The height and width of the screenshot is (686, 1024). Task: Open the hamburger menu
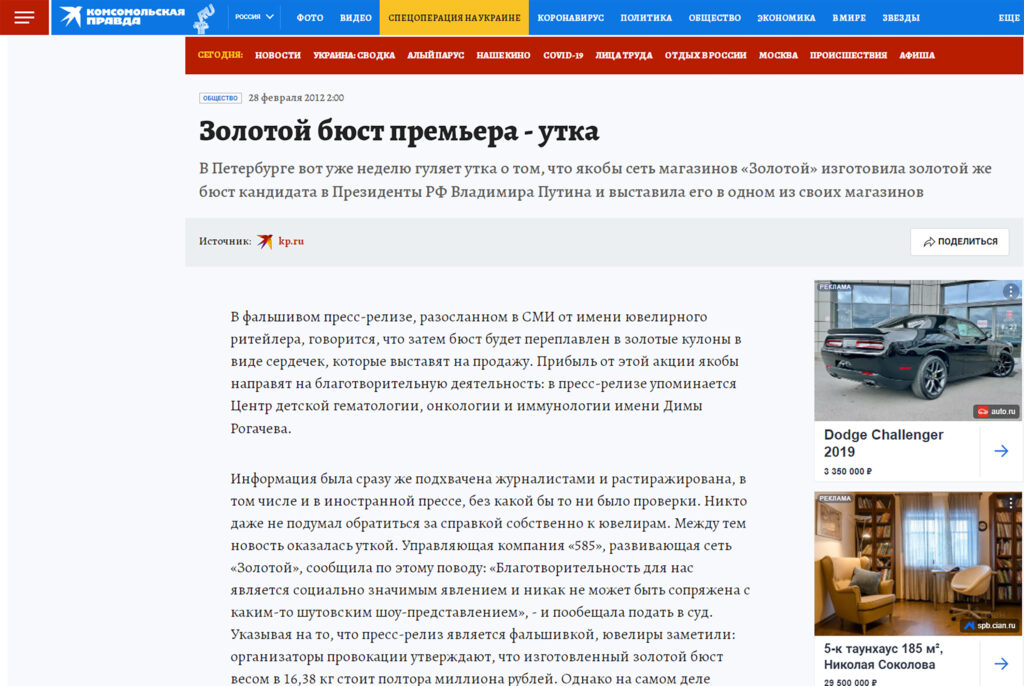coord(24,17)
